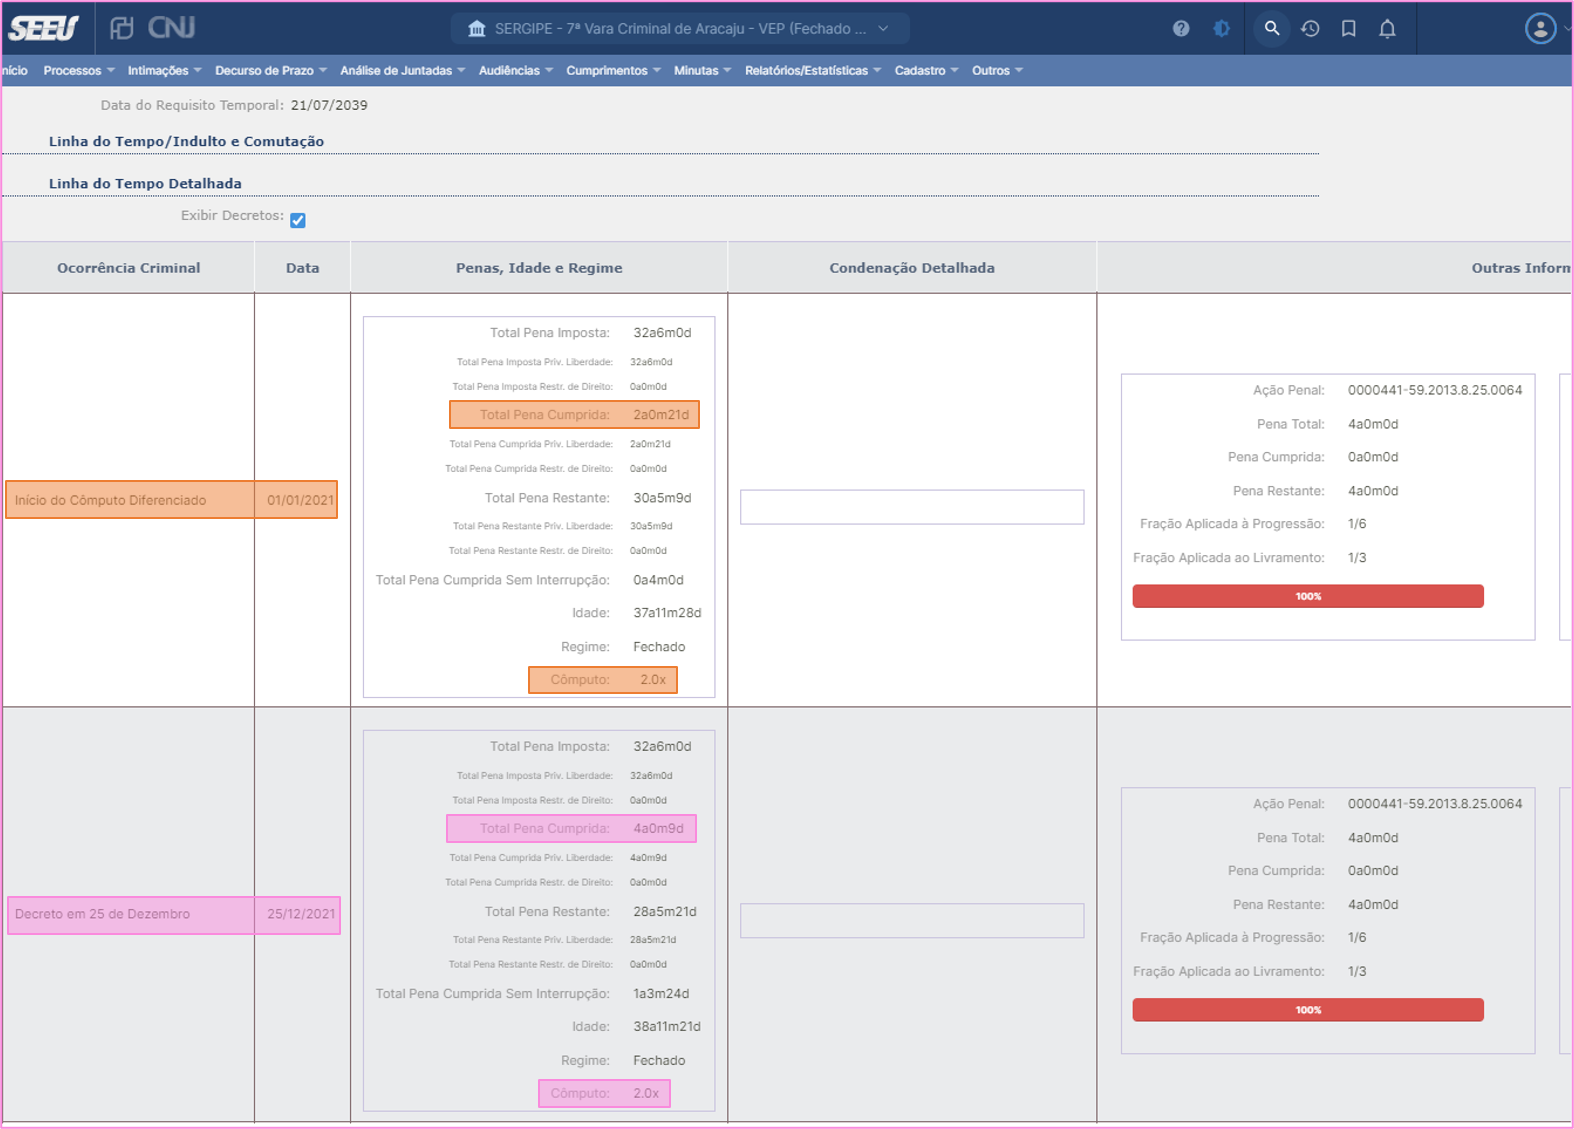The height and width of the screenshot is (1129, 1574).
Task: Click the Data column header
Action: click(x=302, y=268)
